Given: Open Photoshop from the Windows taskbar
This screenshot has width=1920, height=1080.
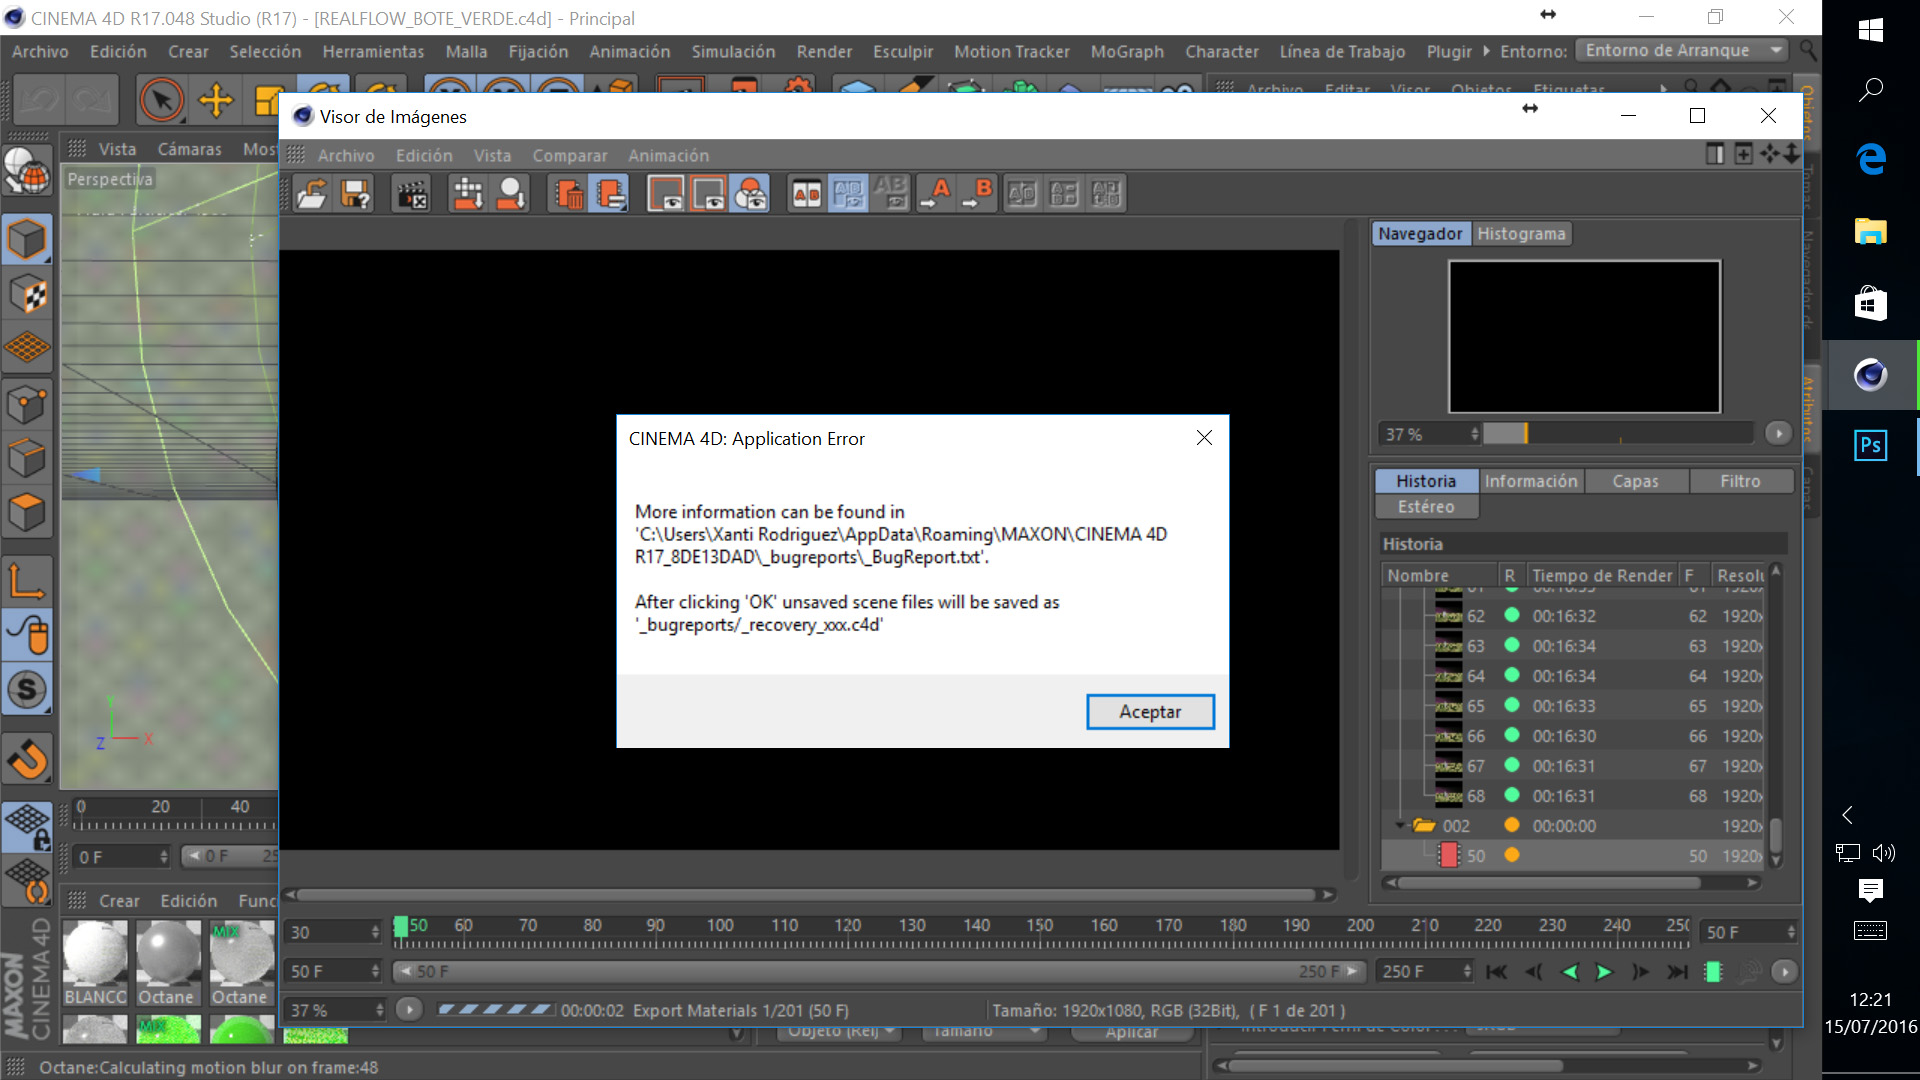Looking at the screenshot, I should coord(1871,445).
